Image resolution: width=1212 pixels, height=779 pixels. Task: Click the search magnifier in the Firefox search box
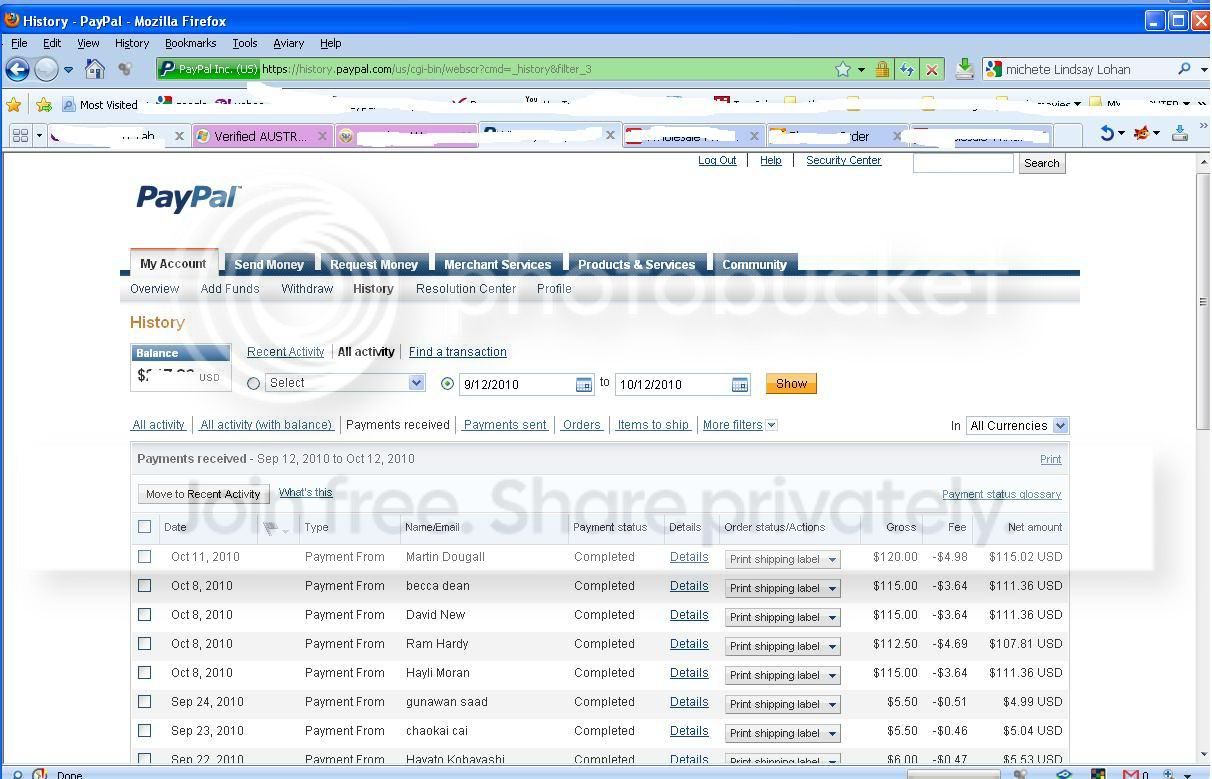point(1184,69)
